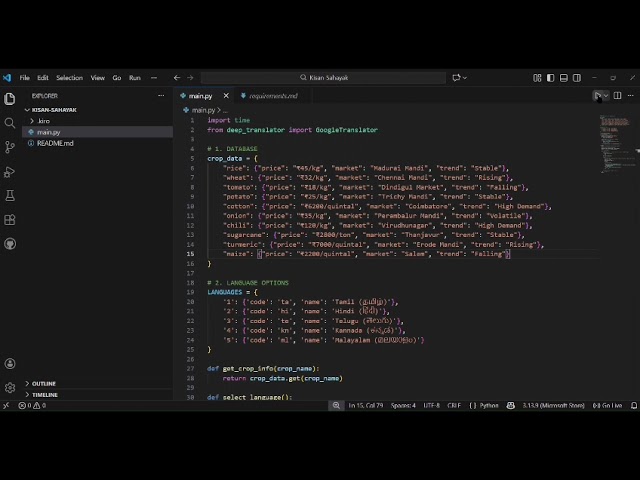The image size is (640, 480).
Task: Click the LANGUAGES variable on line 19
Action: click(x=224, y=292)
